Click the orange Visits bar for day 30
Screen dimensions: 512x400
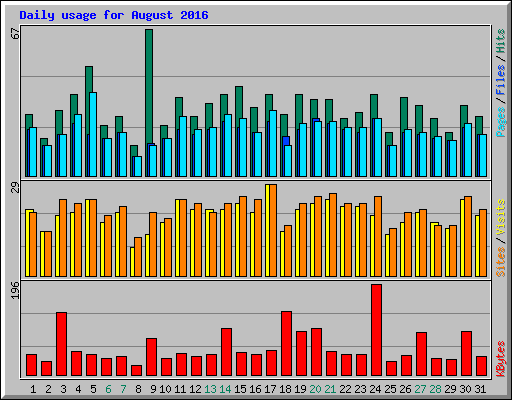pyautogui.click(x=468, y=236)
